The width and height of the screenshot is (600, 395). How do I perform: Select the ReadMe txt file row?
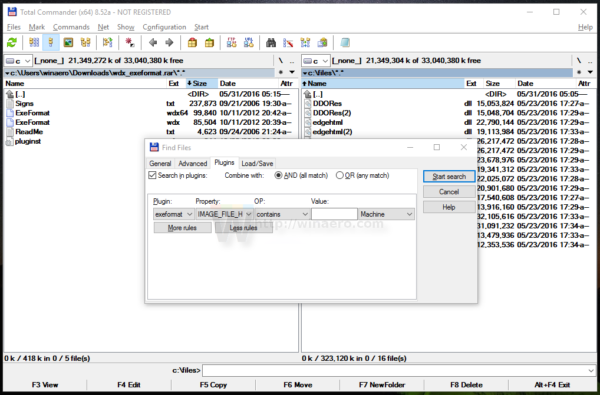pos(149,132)
